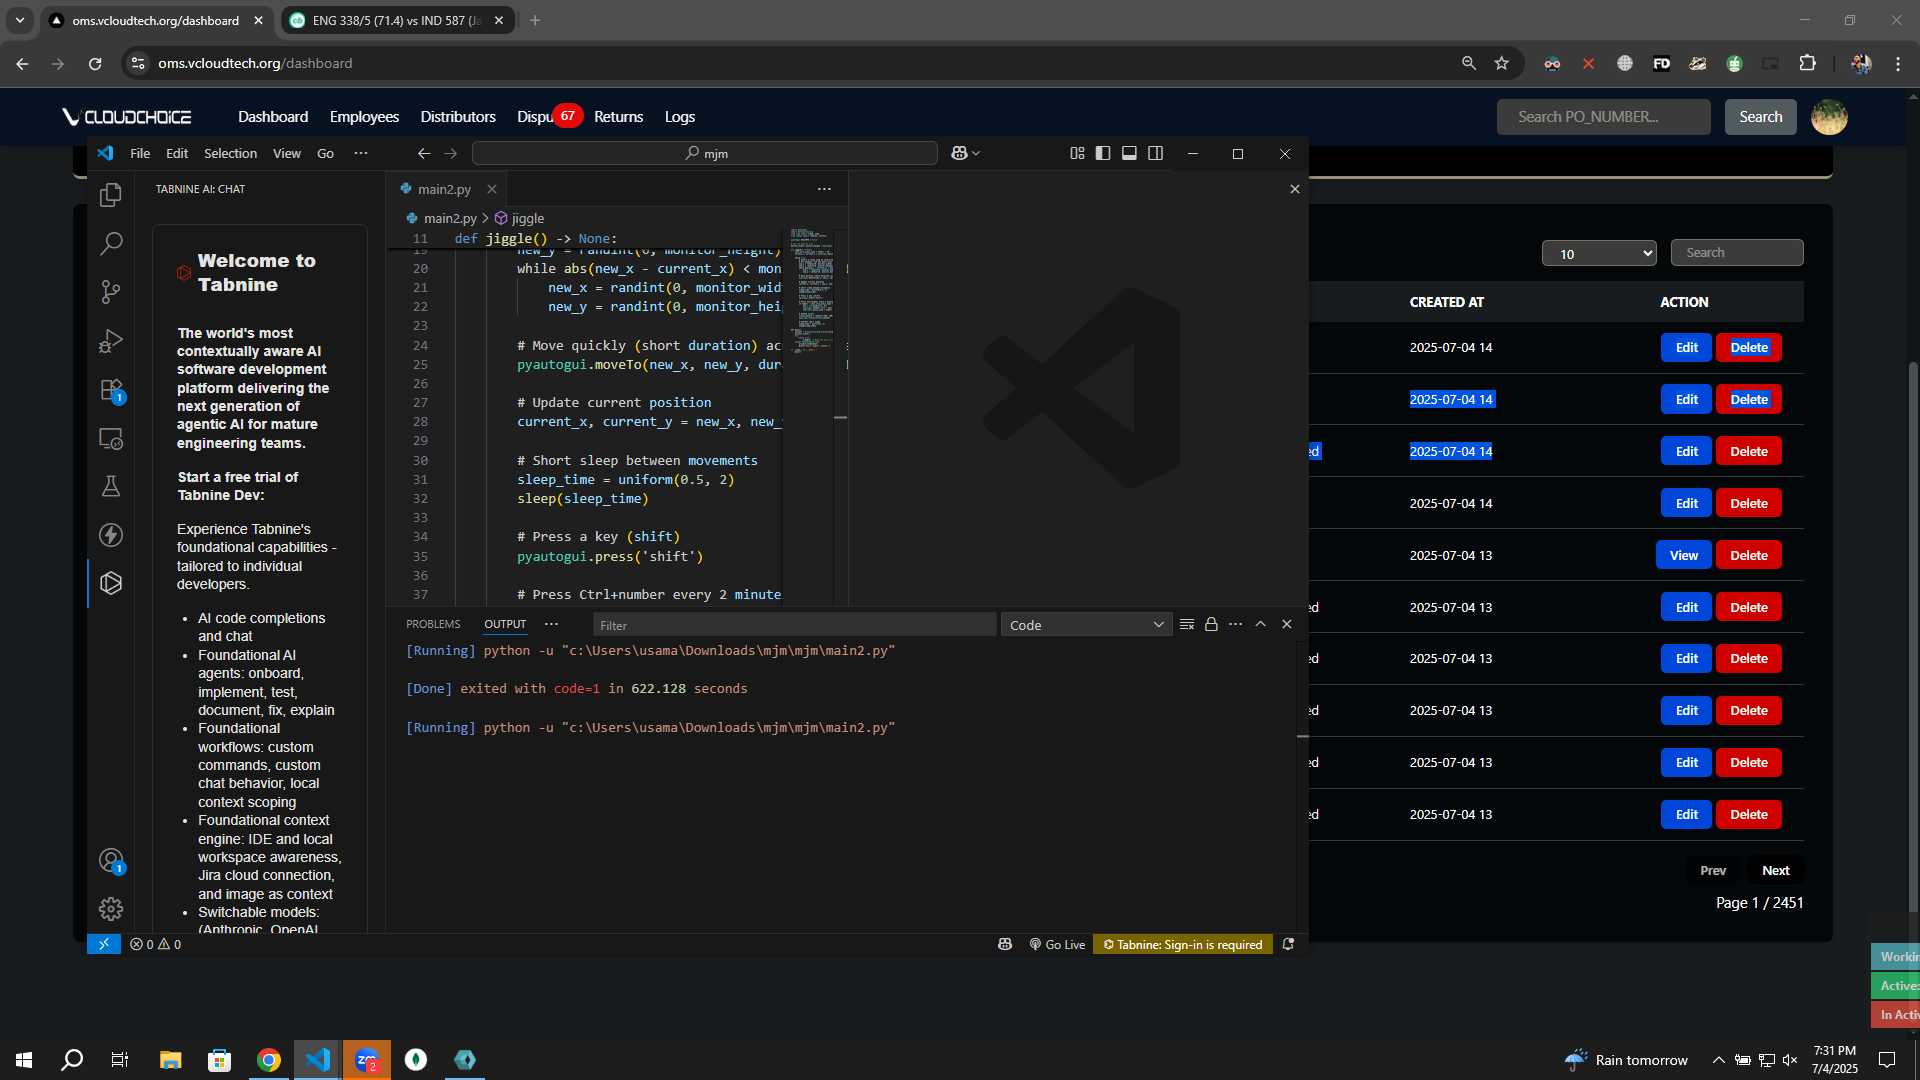The width and height of the screenshot is (1920, 1080).
Task: Open output panel more actions menu
Action: pos(1236,624)
